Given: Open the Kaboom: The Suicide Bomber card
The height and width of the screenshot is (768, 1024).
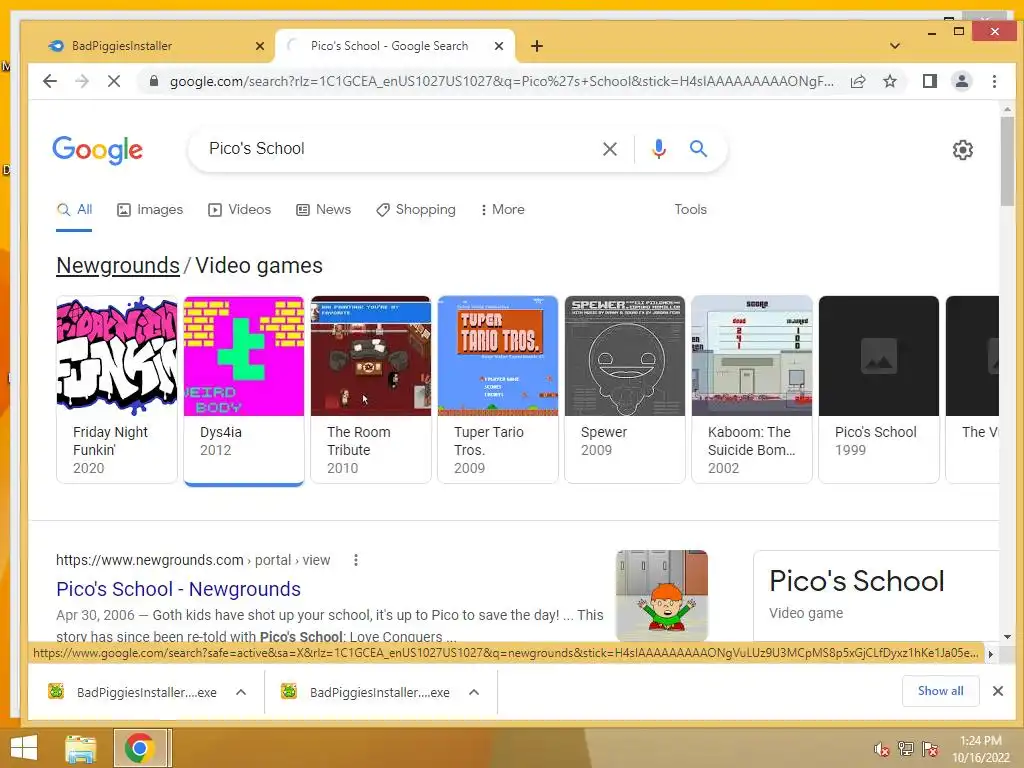Looking at the screenshot, I should 752,389.
